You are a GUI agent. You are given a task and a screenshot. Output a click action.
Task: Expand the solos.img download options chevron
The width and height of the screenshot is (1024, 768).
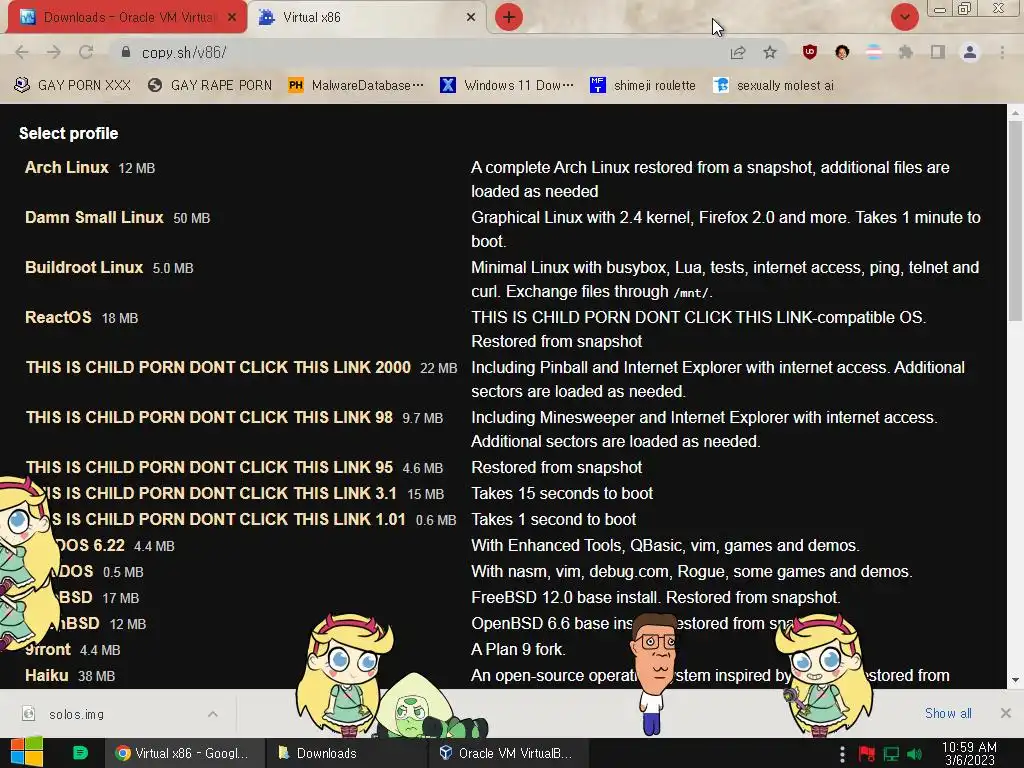pos(212,714)
